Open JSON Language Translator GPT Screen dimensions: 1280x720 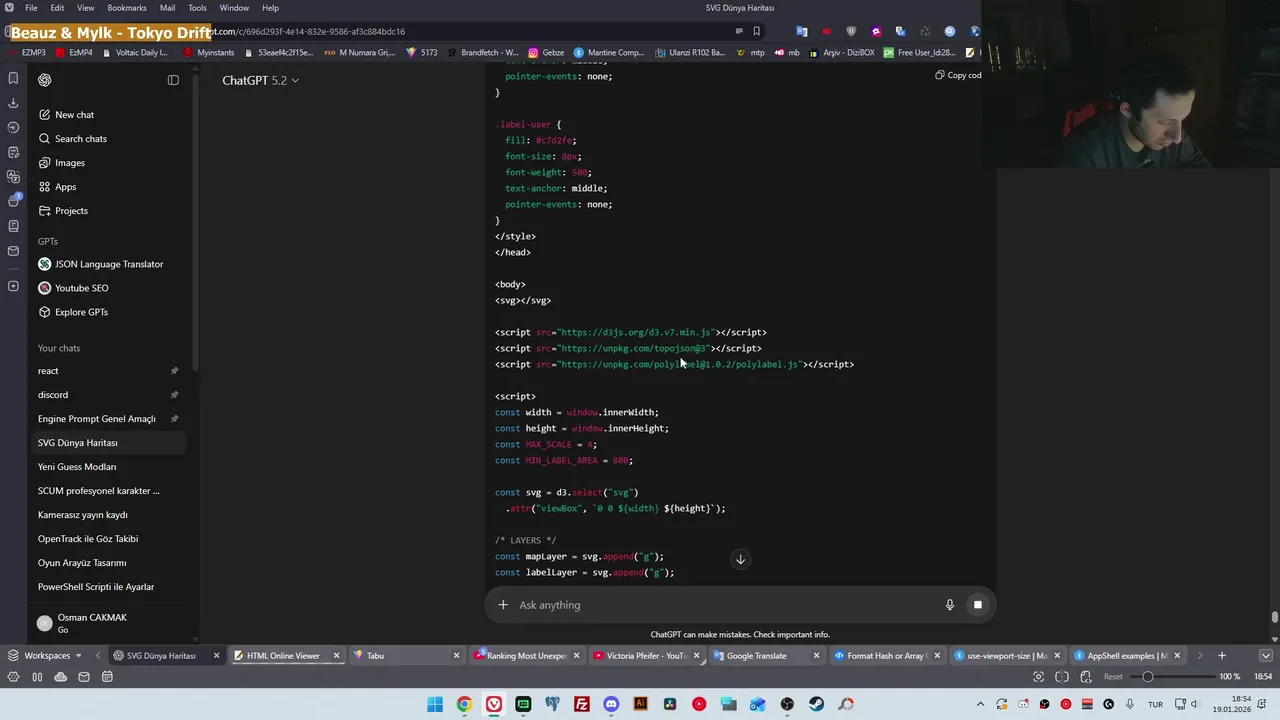click(x=108, y=264)
